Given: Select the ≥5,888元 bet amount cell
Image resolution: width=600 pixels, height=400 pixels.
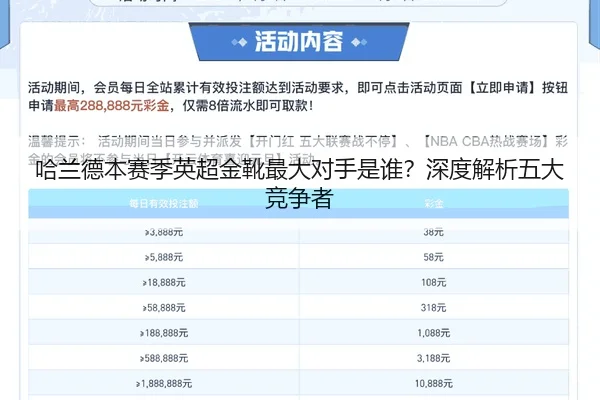Looking at the screenshot, I should pos(164,257).
